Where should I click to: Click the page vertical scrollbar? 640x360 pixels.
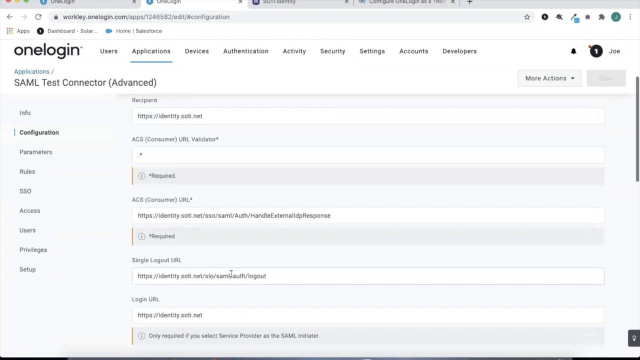click(637, 129)
